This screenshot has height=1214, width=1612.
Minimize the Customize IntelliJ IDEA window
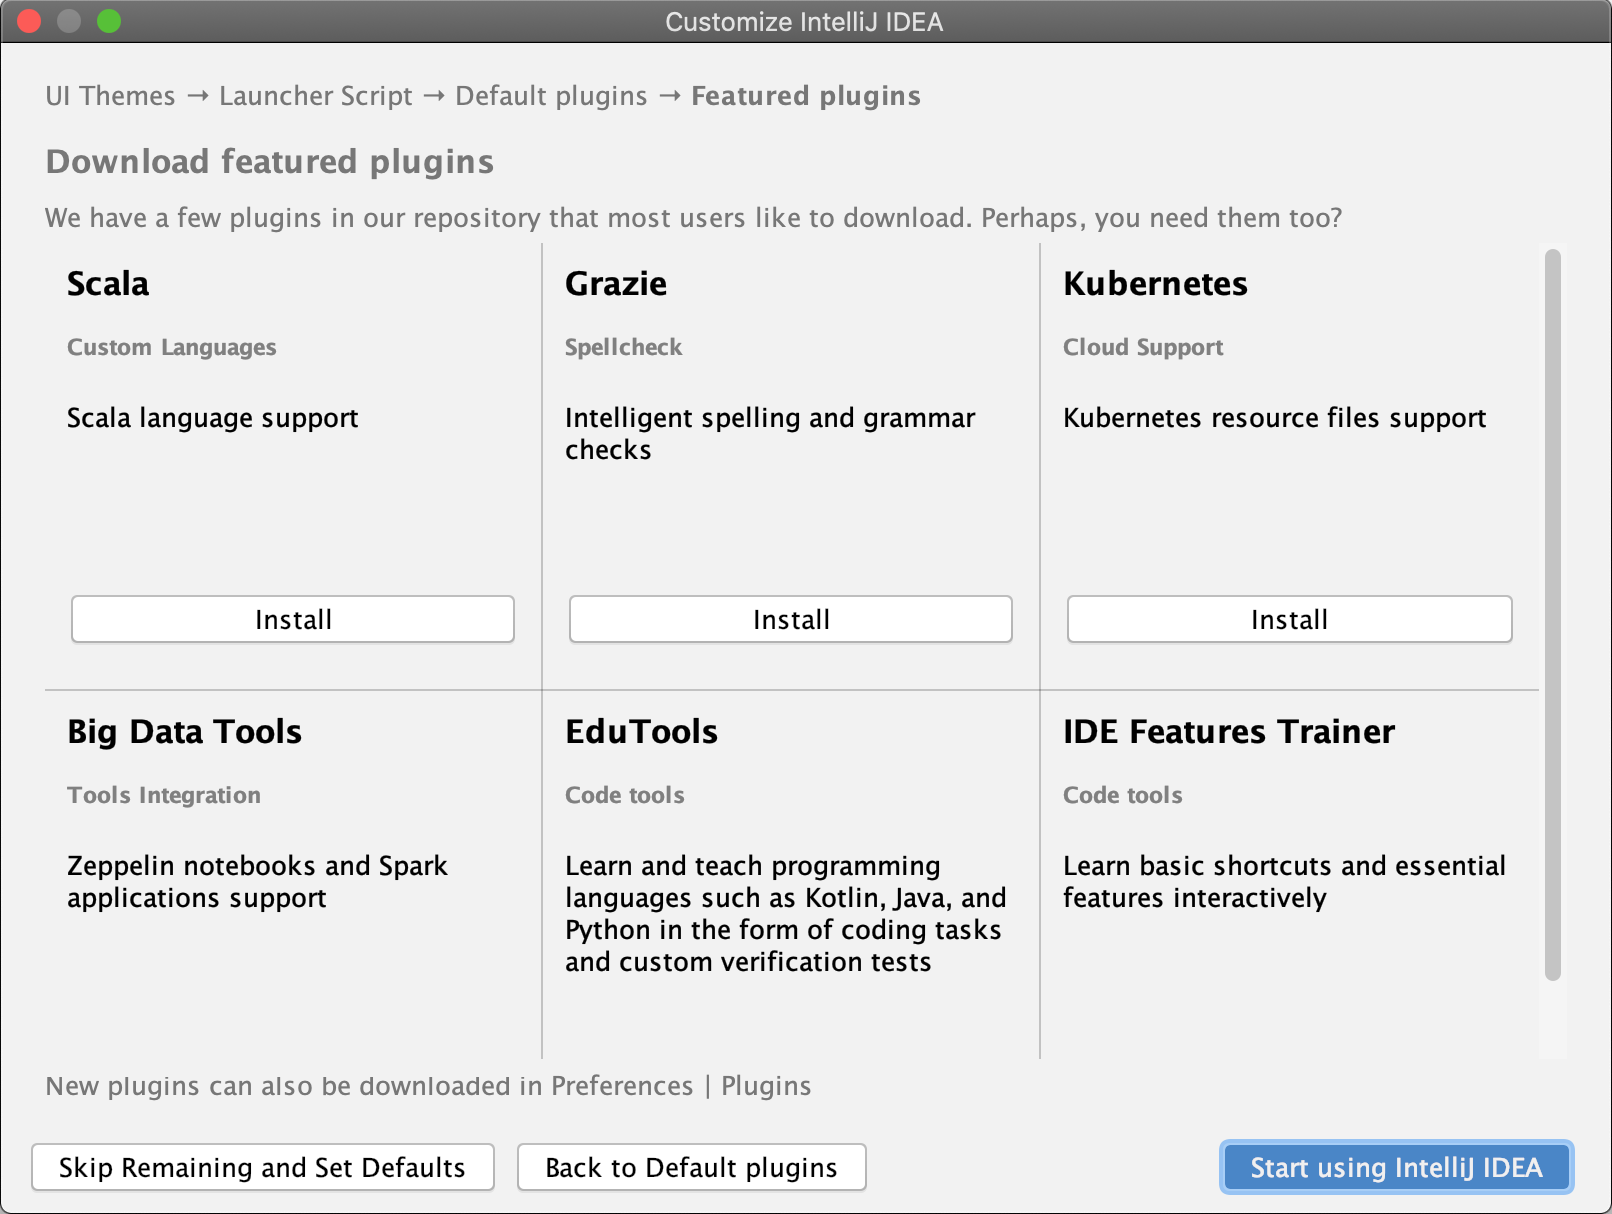pos(69,21)
